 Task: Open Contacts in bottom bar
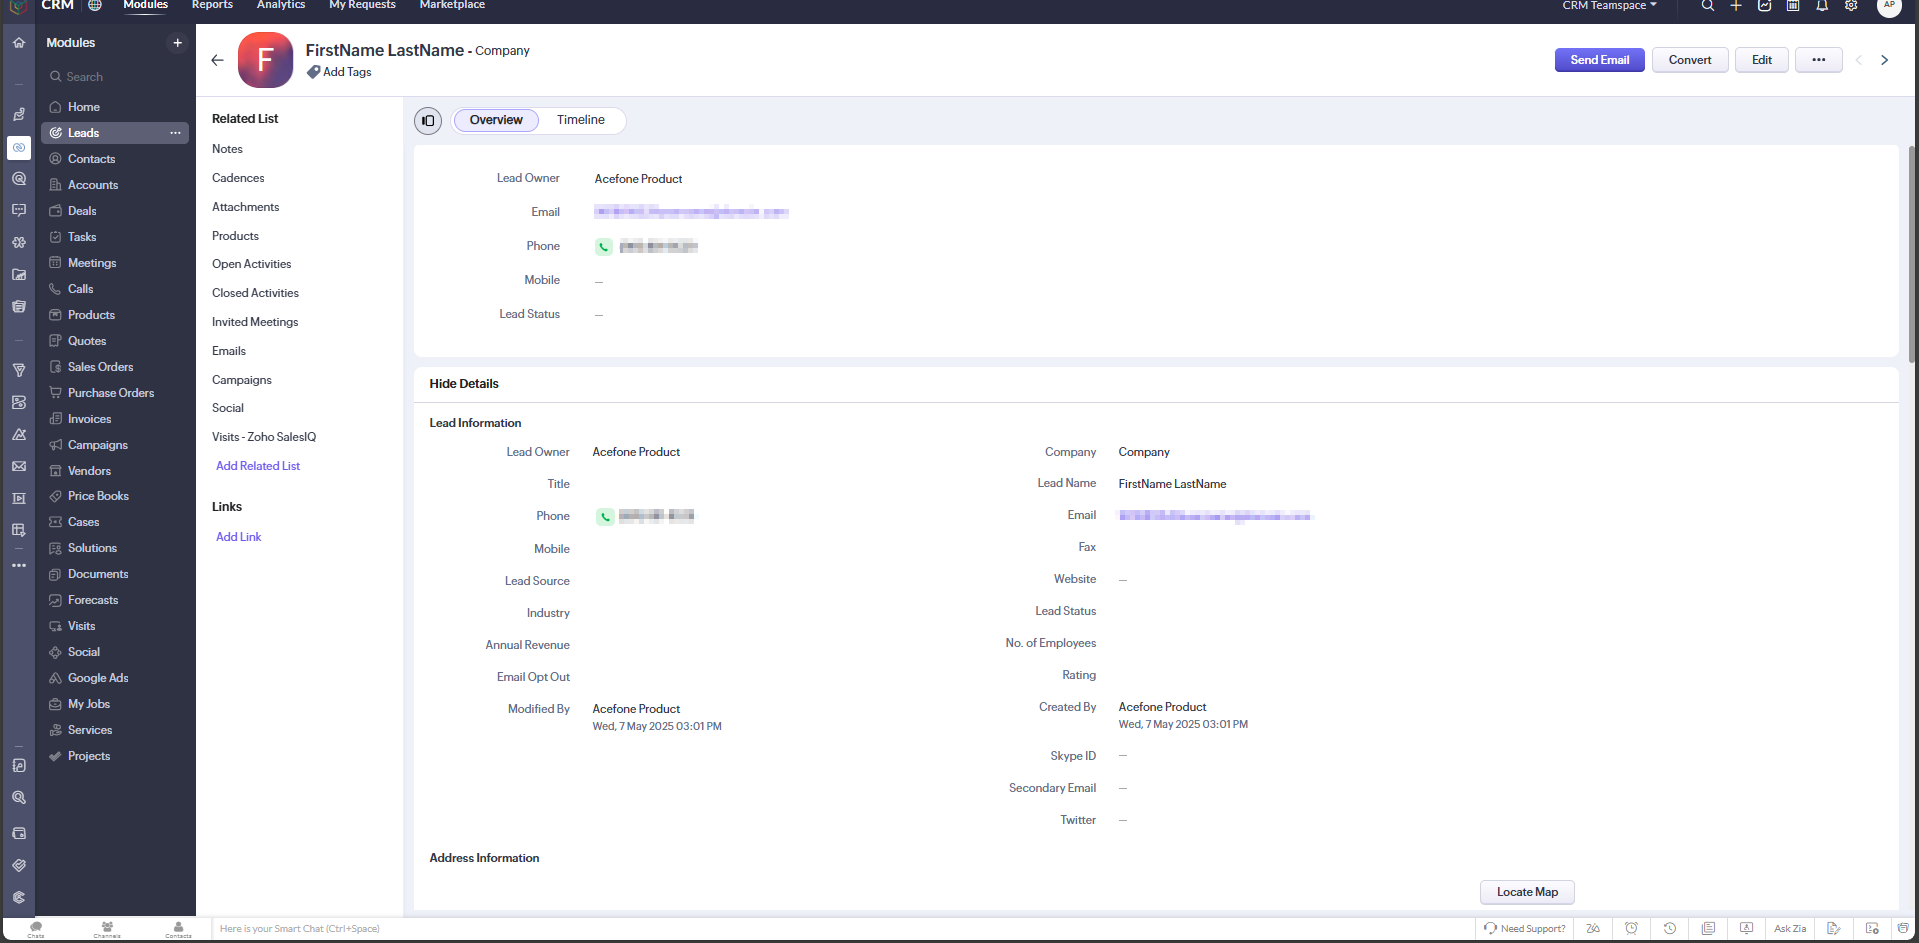coord(178,929)
